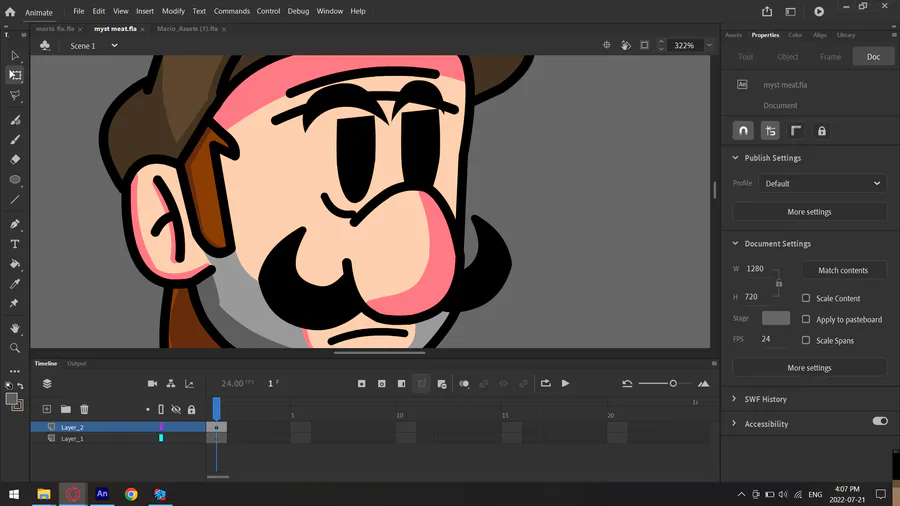This screenshot has height=506, width=900.
Task: Play the timeline animation
Action: (565, 383)
